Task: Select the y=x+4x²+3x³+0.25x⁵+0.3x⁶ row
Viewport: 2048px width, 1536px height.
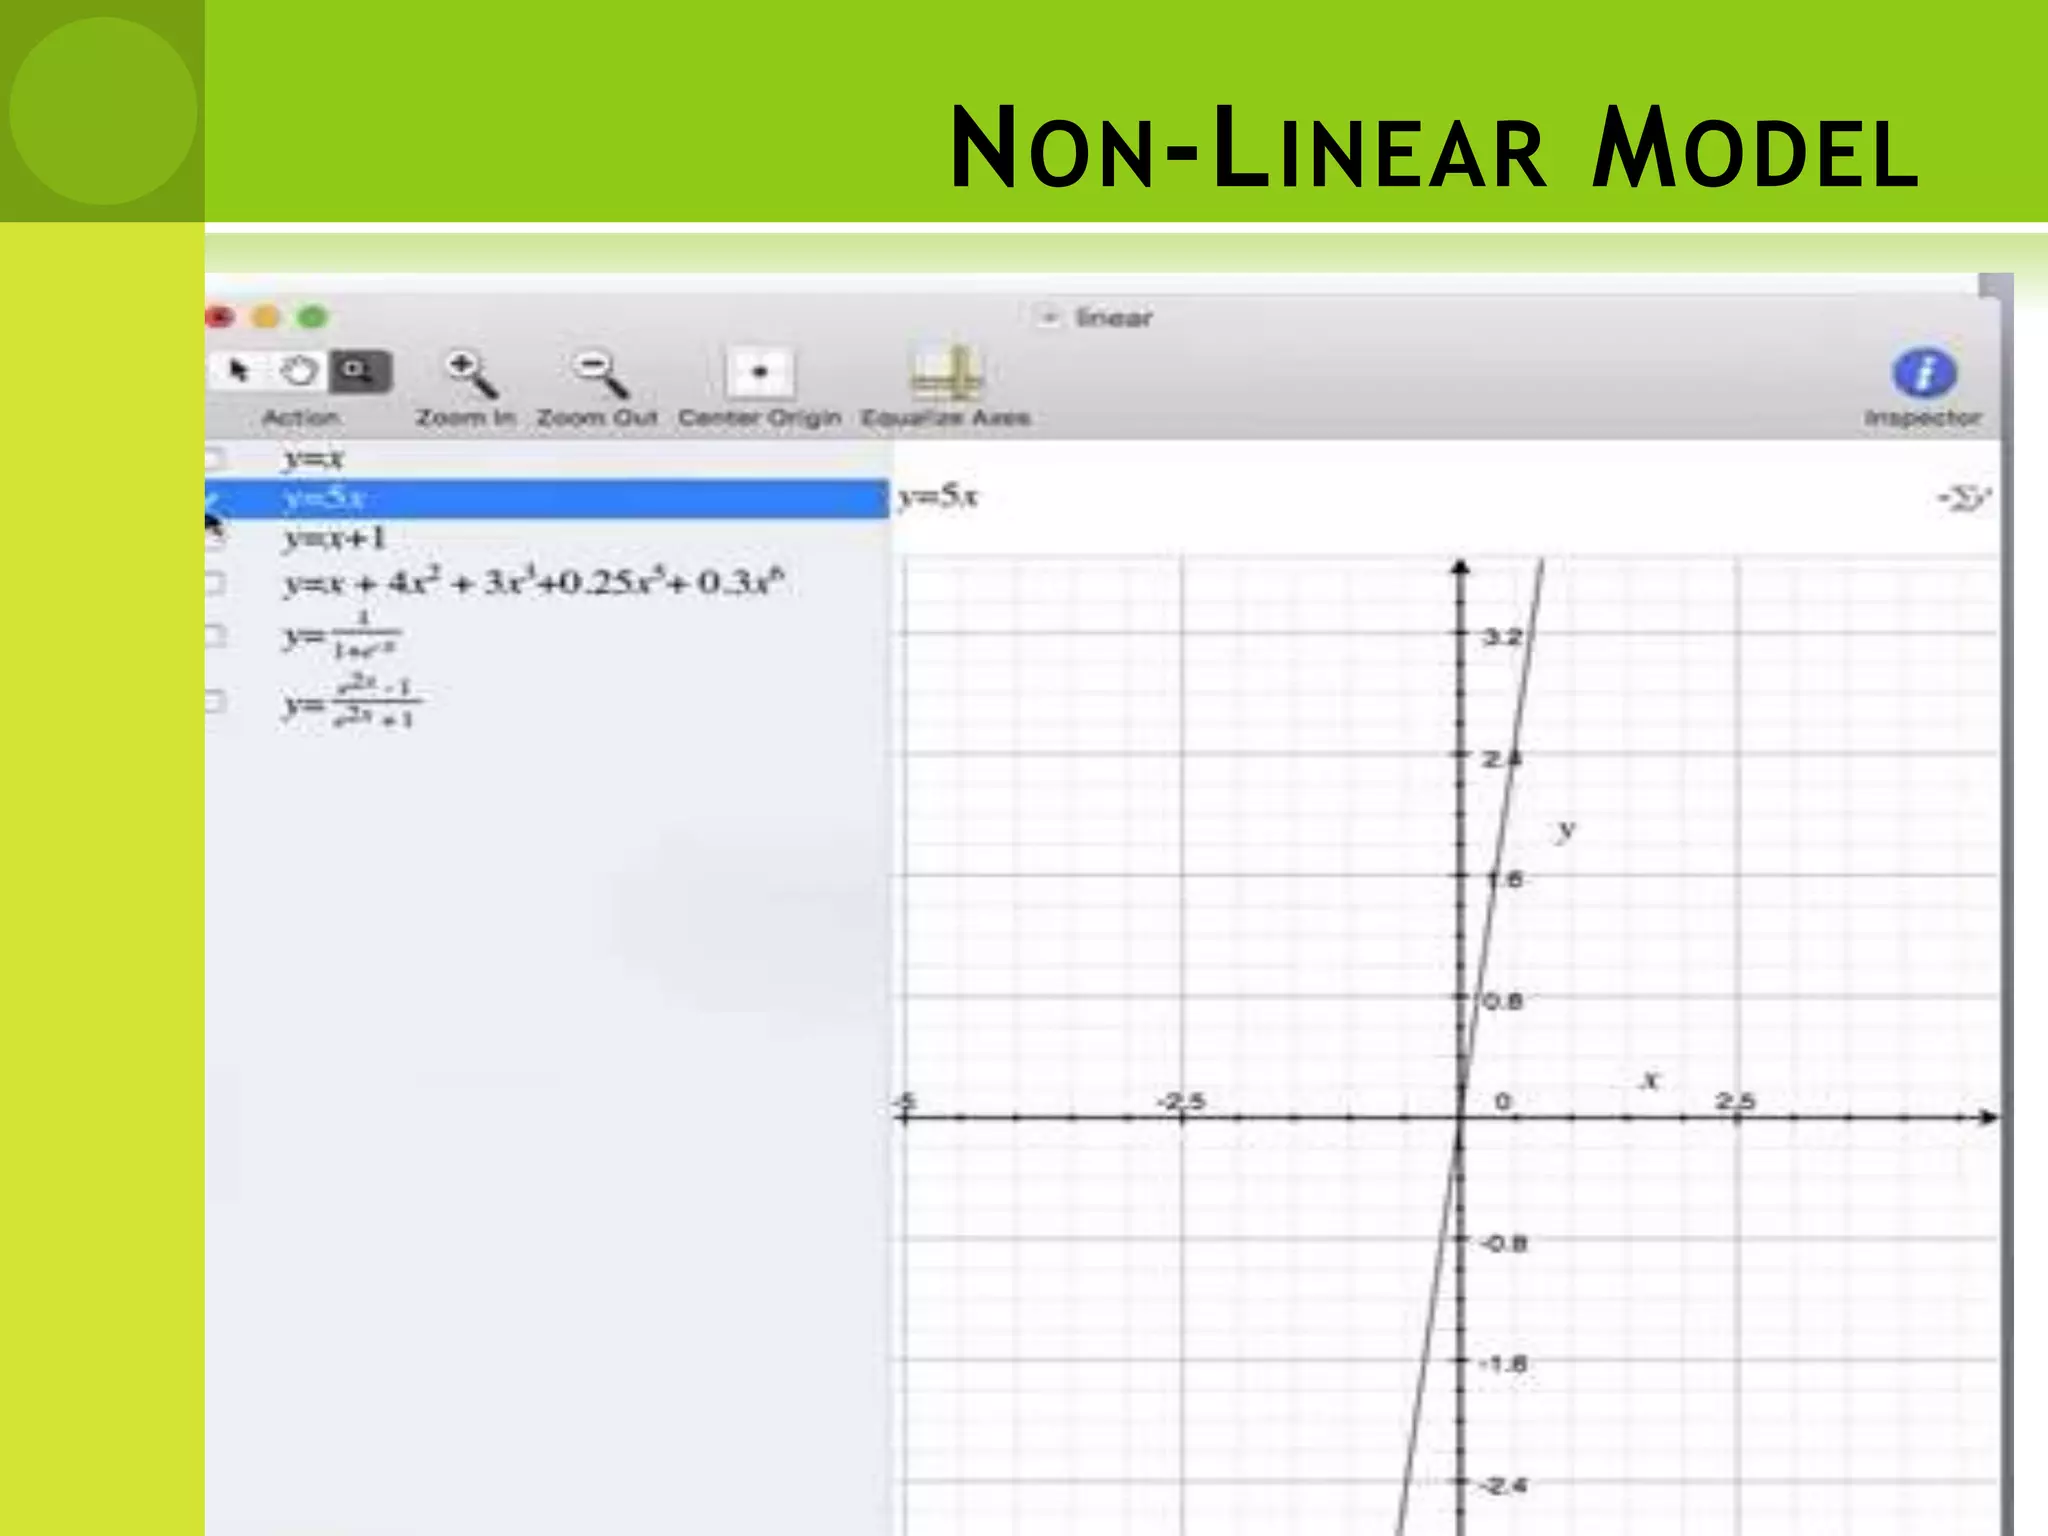Action: (x=547, y=582)
